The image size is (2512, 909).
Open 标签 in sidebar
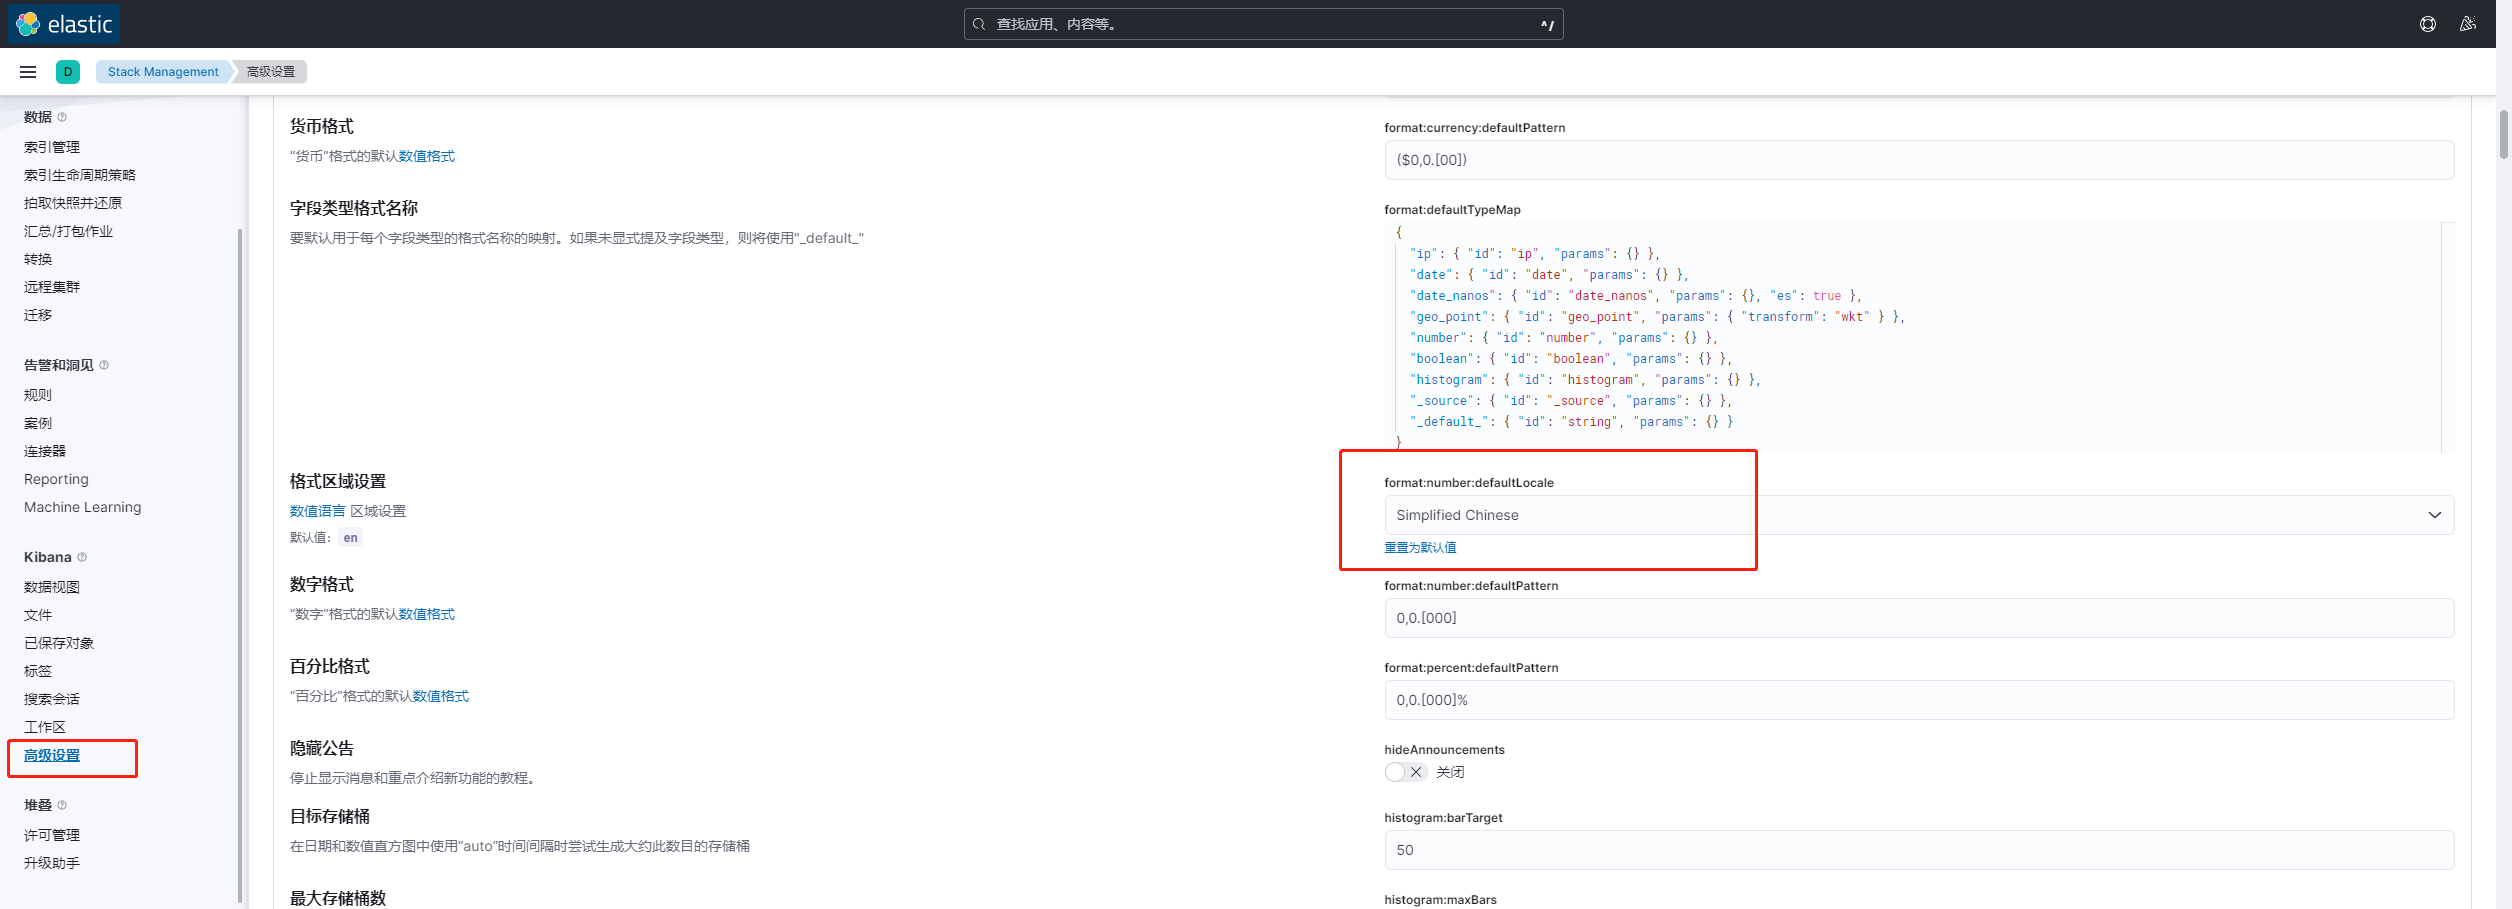(38, 671)
